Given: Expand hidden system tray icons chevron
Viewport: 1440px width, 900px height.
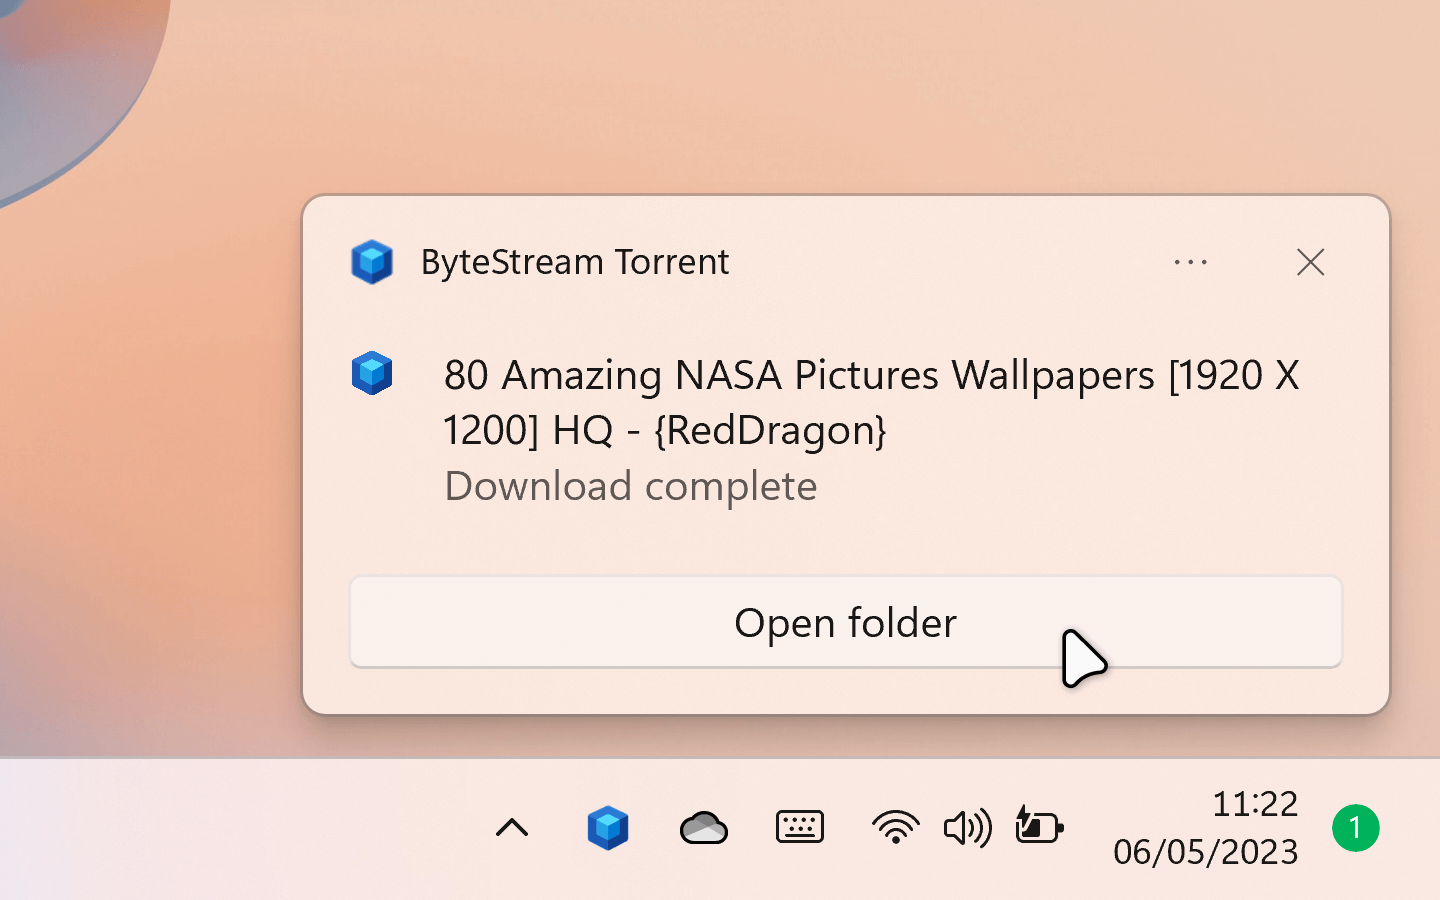Looking at the screenshot, I should 512,828.
